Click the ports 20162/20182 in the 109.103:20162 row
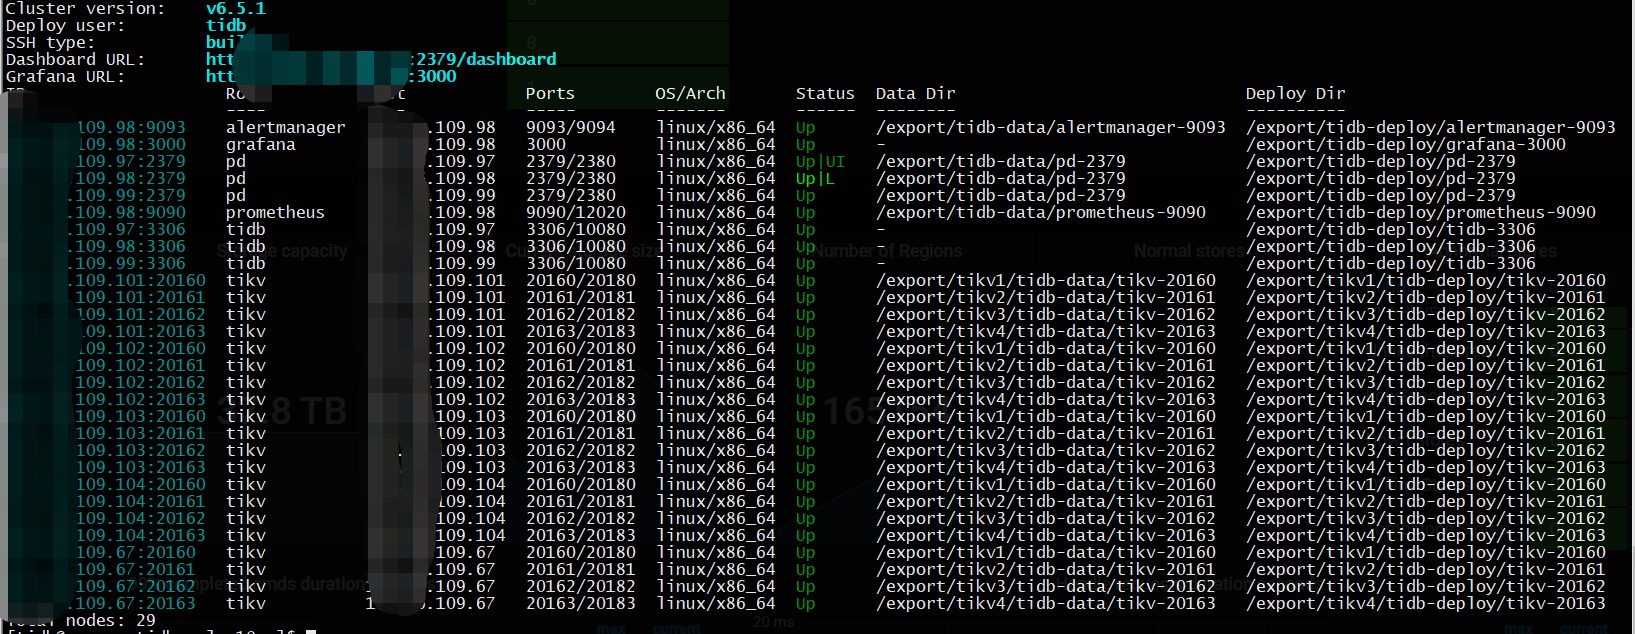Screen dimensions: 1635x634 click(x=580, y=450)
